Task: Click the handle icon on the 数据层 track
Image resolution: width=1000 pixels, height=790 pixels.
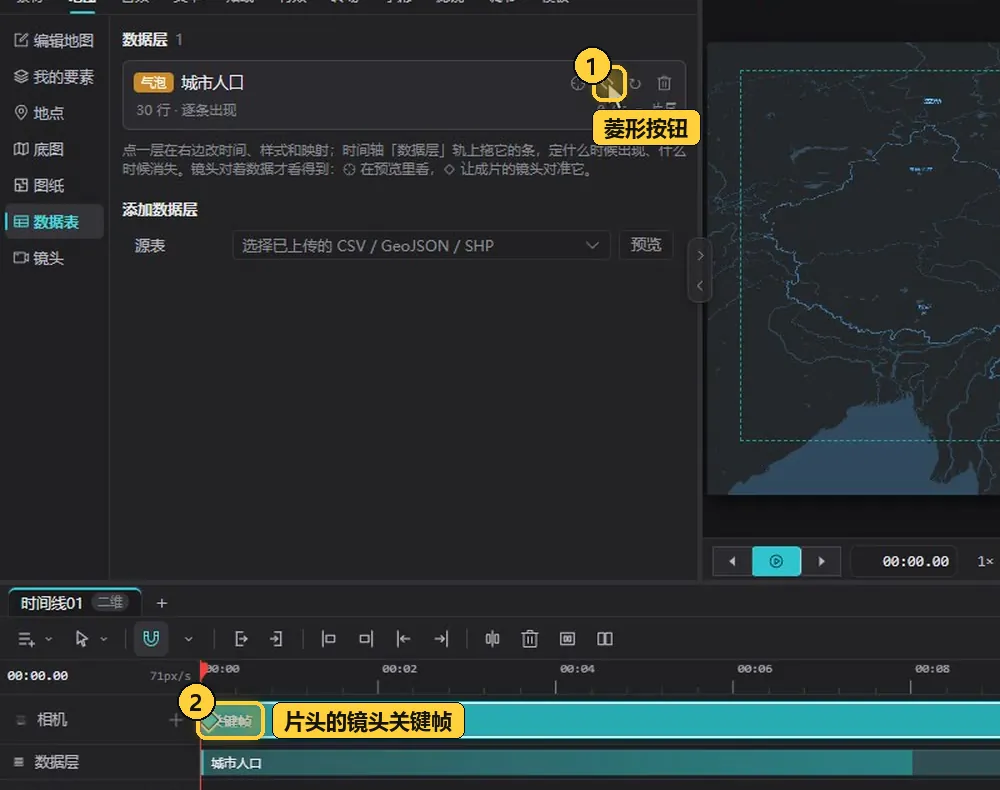Action: 19,761
